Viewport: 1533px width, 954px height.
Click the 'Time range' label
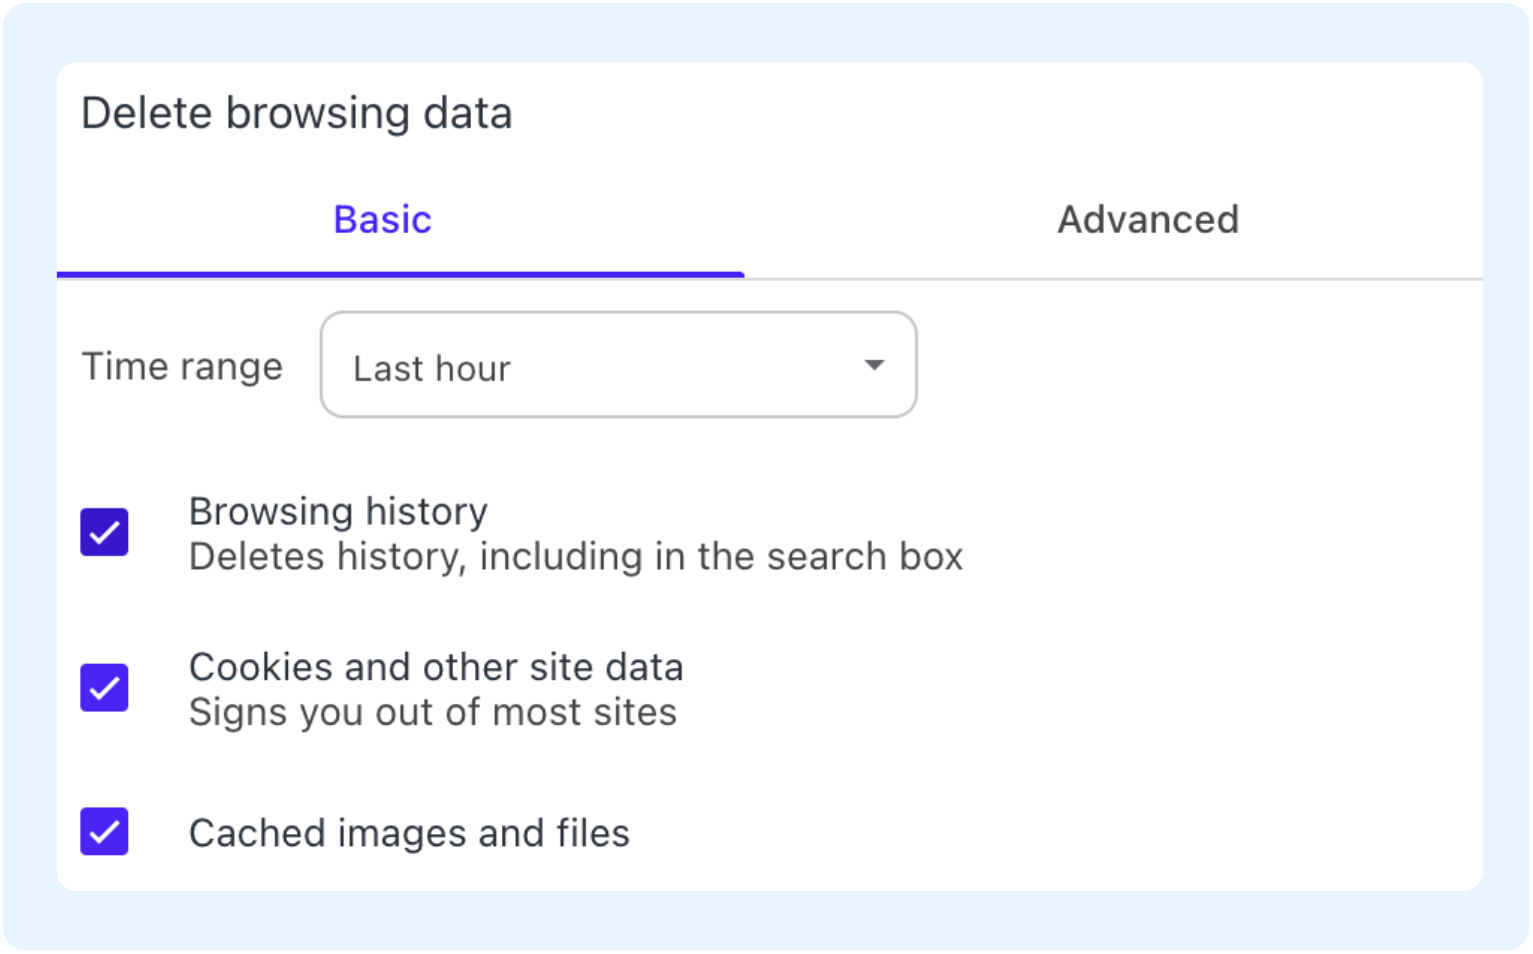pyautogui.click(x=182, y=367)
